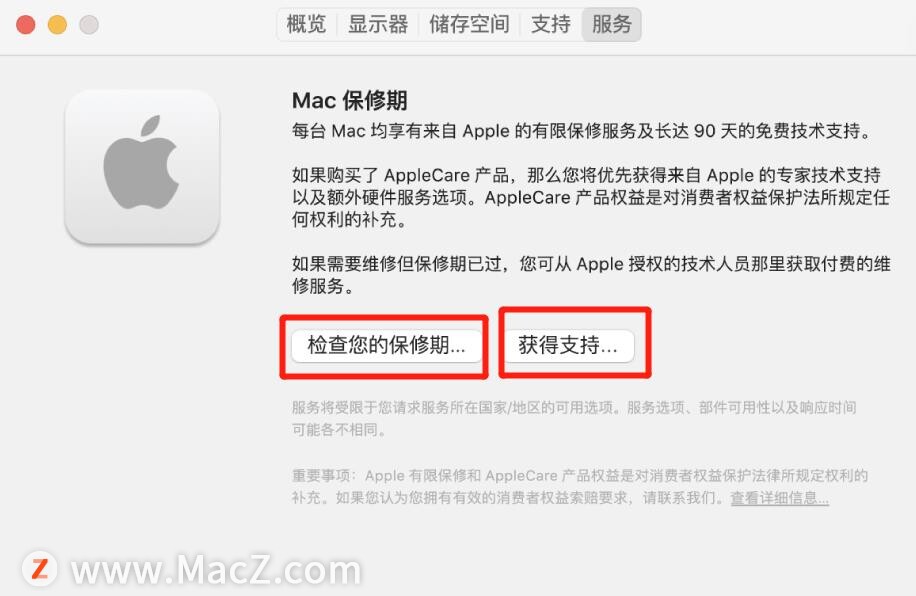The height and width of the screenshot is (596, 916).
Task: Click the www.MacZ.com watermark text
Action: [216, 570]
